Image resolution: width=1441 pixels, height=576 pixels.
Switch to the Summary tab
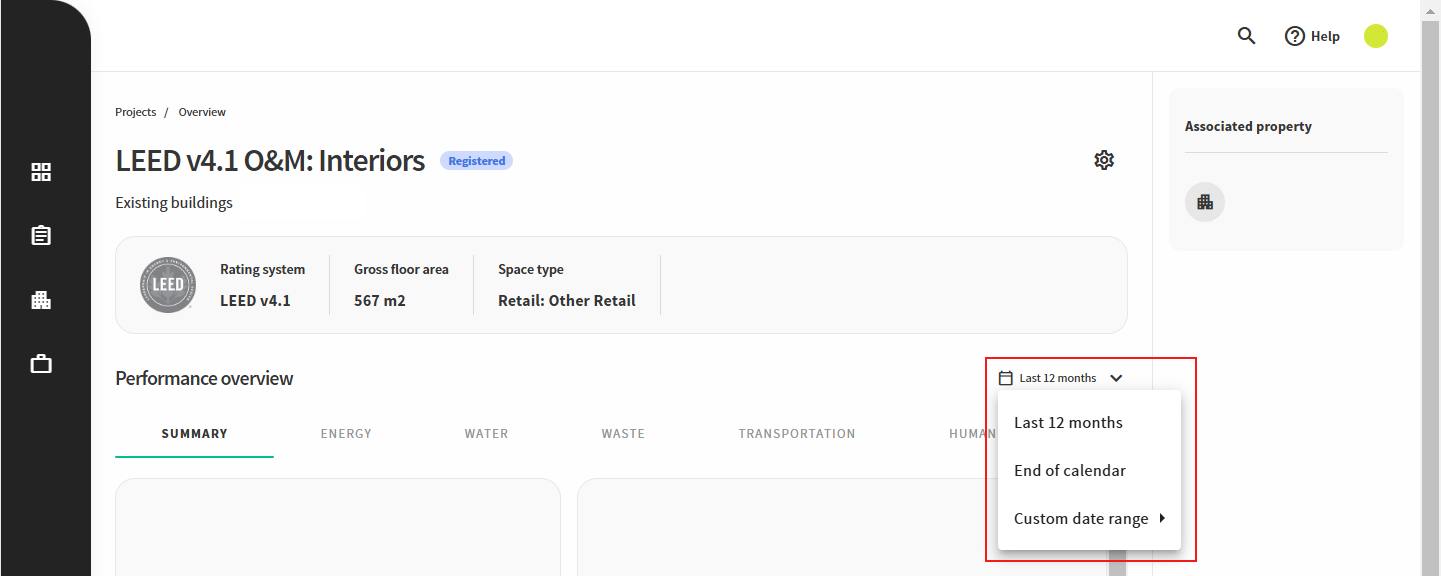pos(195,434)
